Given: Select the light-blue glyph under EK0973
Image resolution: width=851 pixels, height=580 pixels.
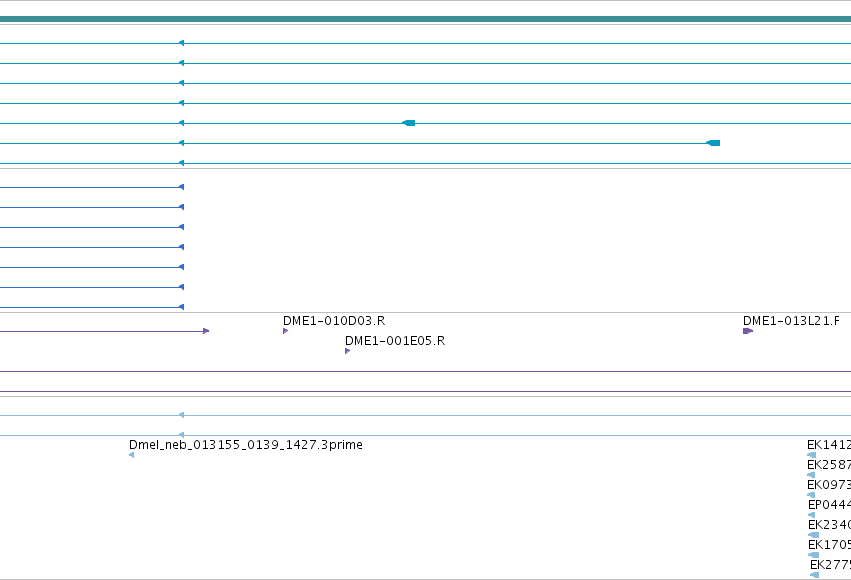Looking at the screenshot, I should pos(811,495).
